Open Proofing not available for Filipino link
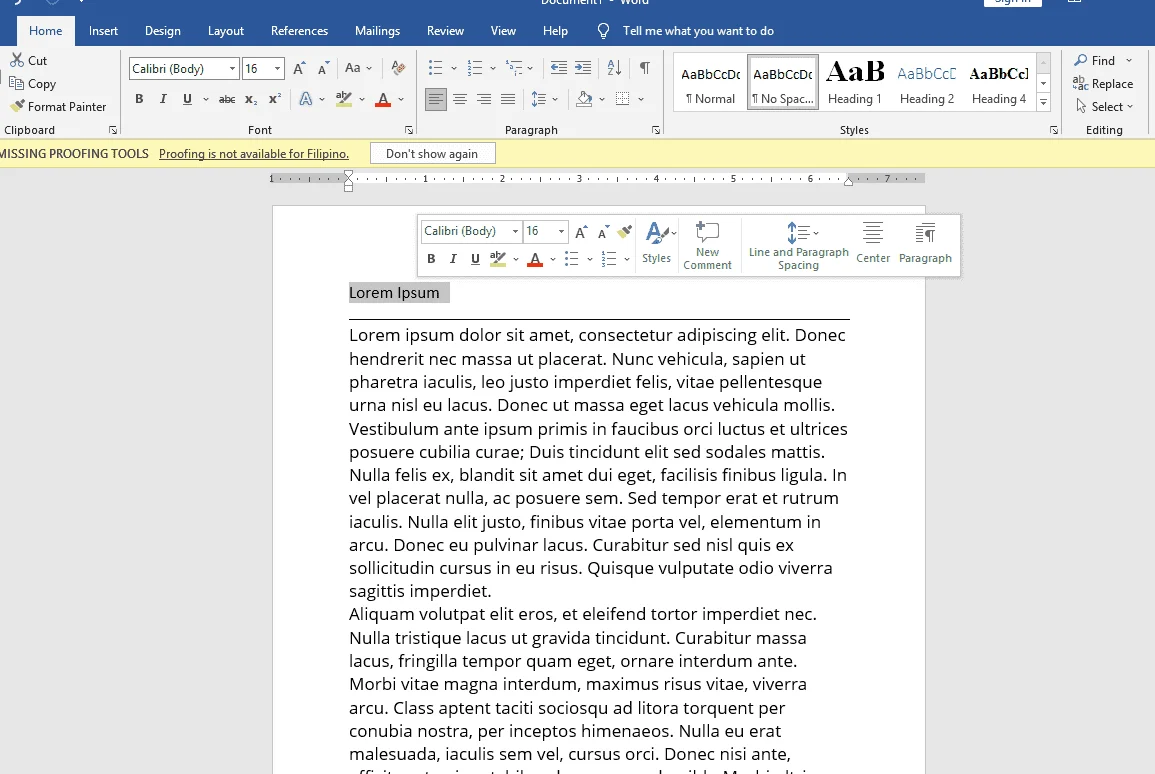Screen dimensions: 1155x774 pyautogui.click(x=254, y=154)
